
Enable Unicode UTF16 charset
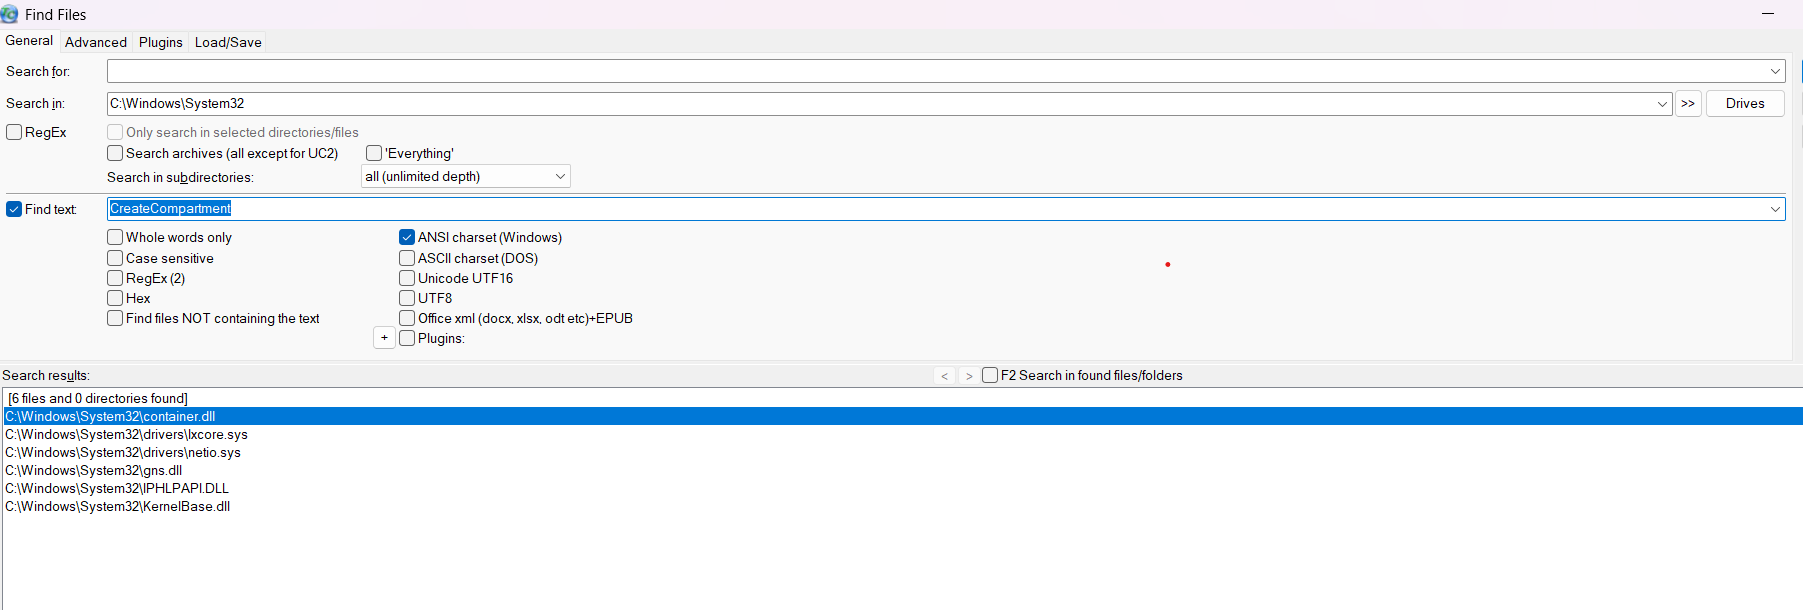pyautogui.click(x=407, y=278)
